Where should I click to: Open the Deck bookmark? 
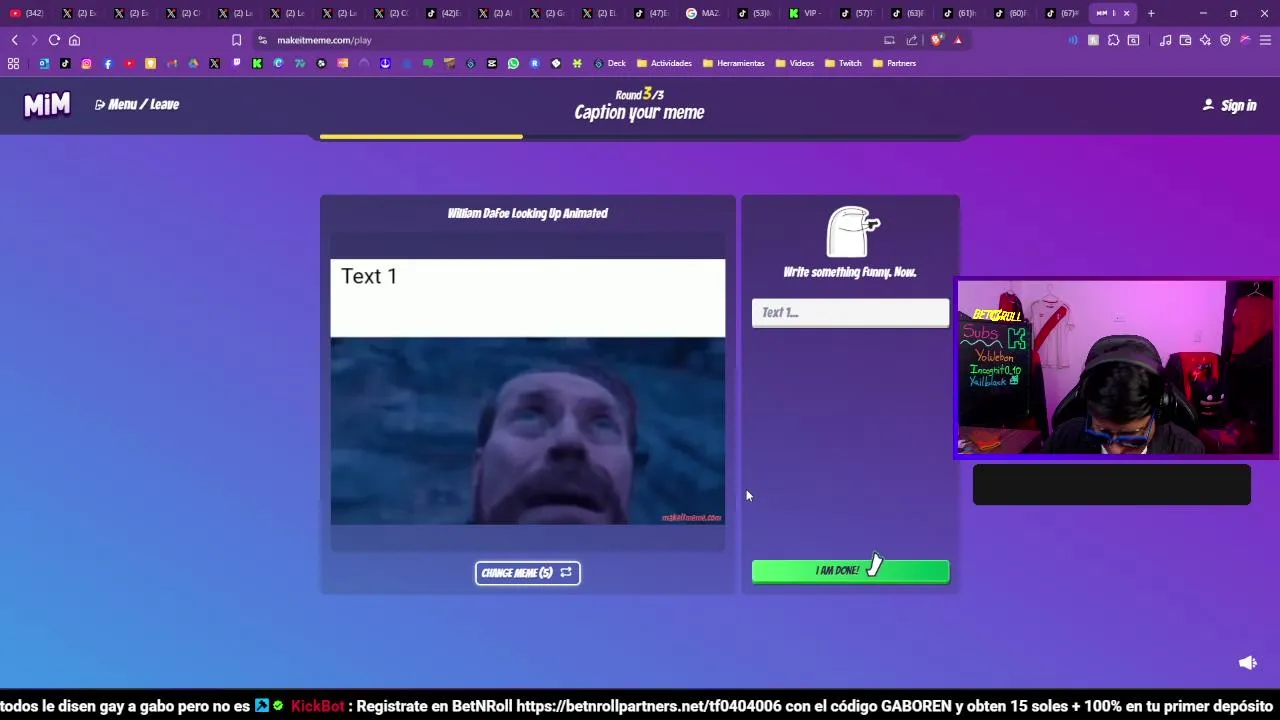pyautogui.click(x=609, y=63)
